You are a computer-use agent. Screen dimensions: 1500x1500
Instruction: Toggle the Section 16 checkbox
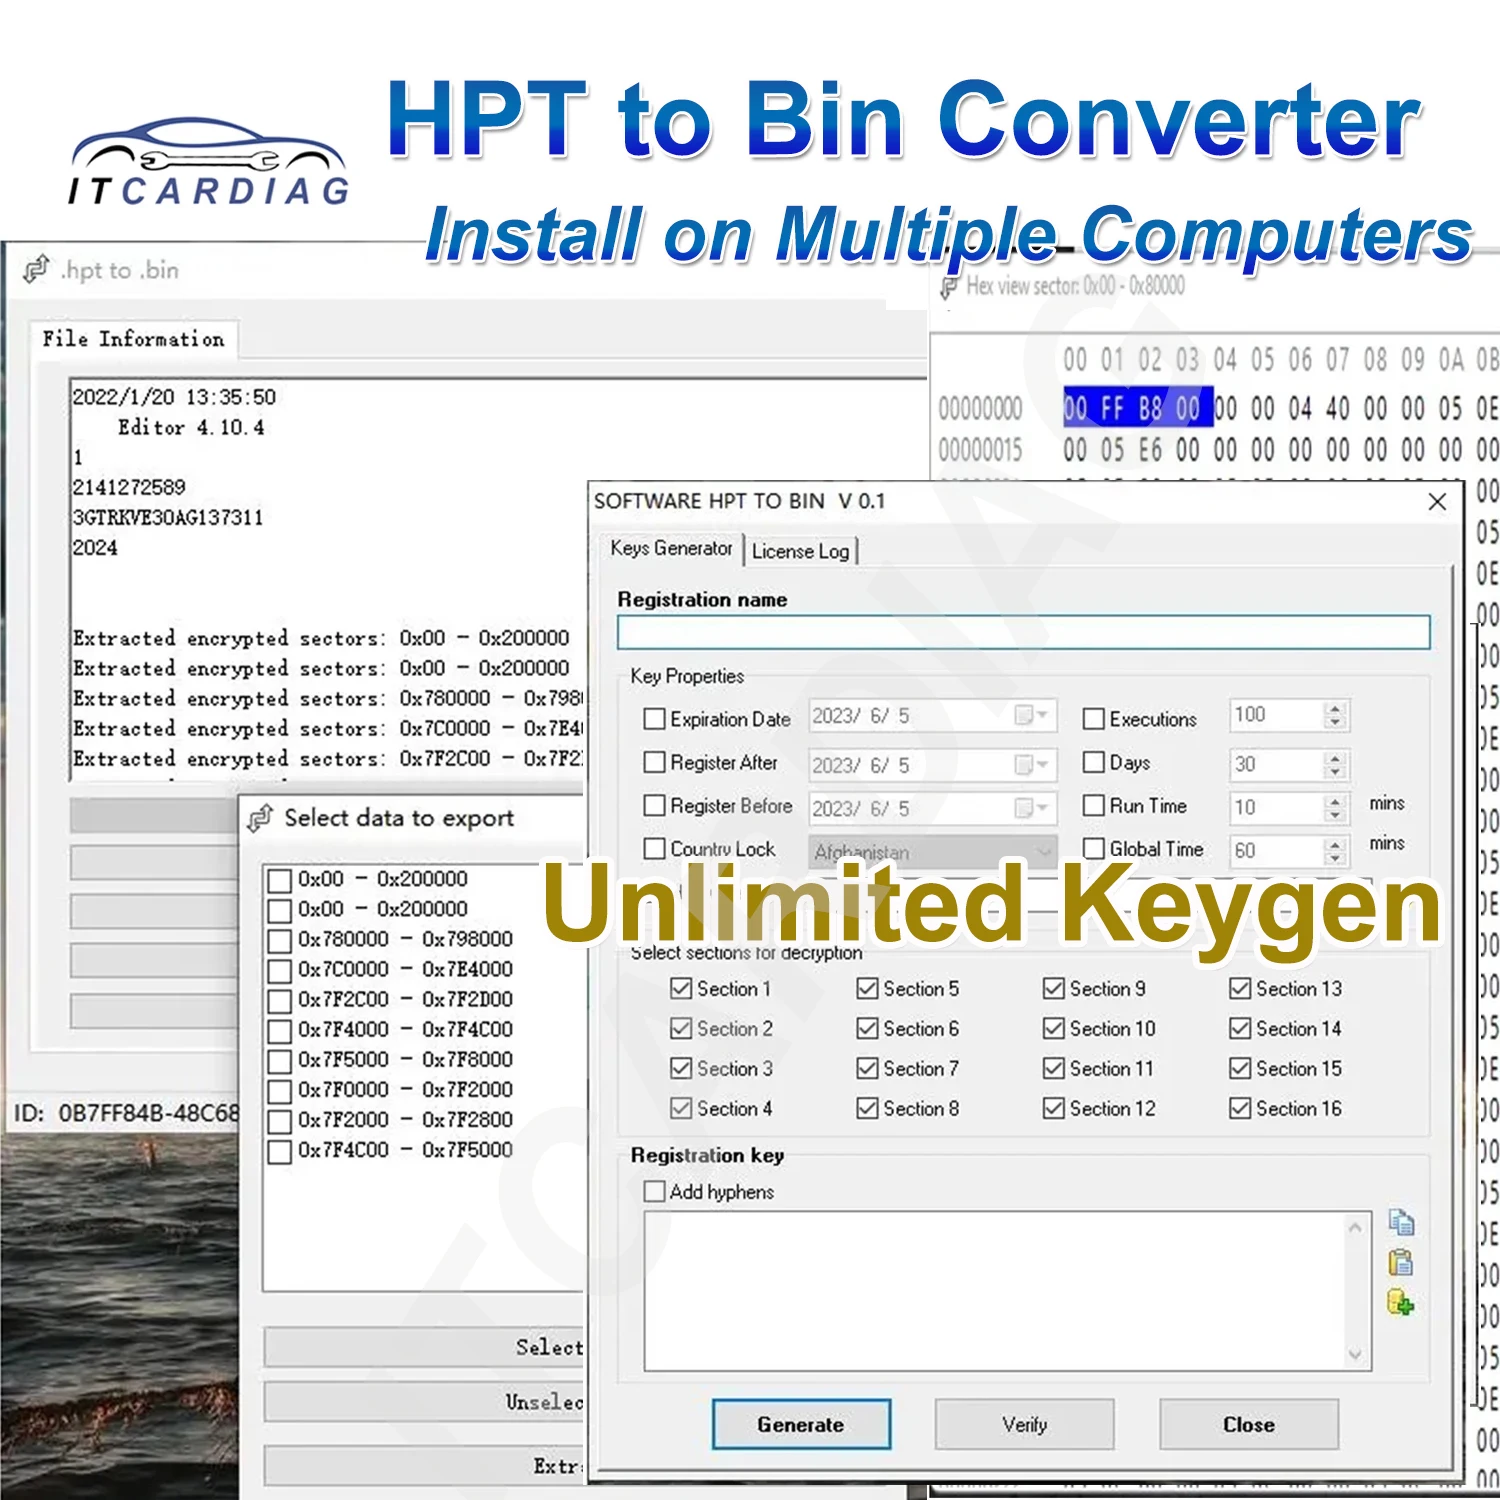pos(1240,1108)
